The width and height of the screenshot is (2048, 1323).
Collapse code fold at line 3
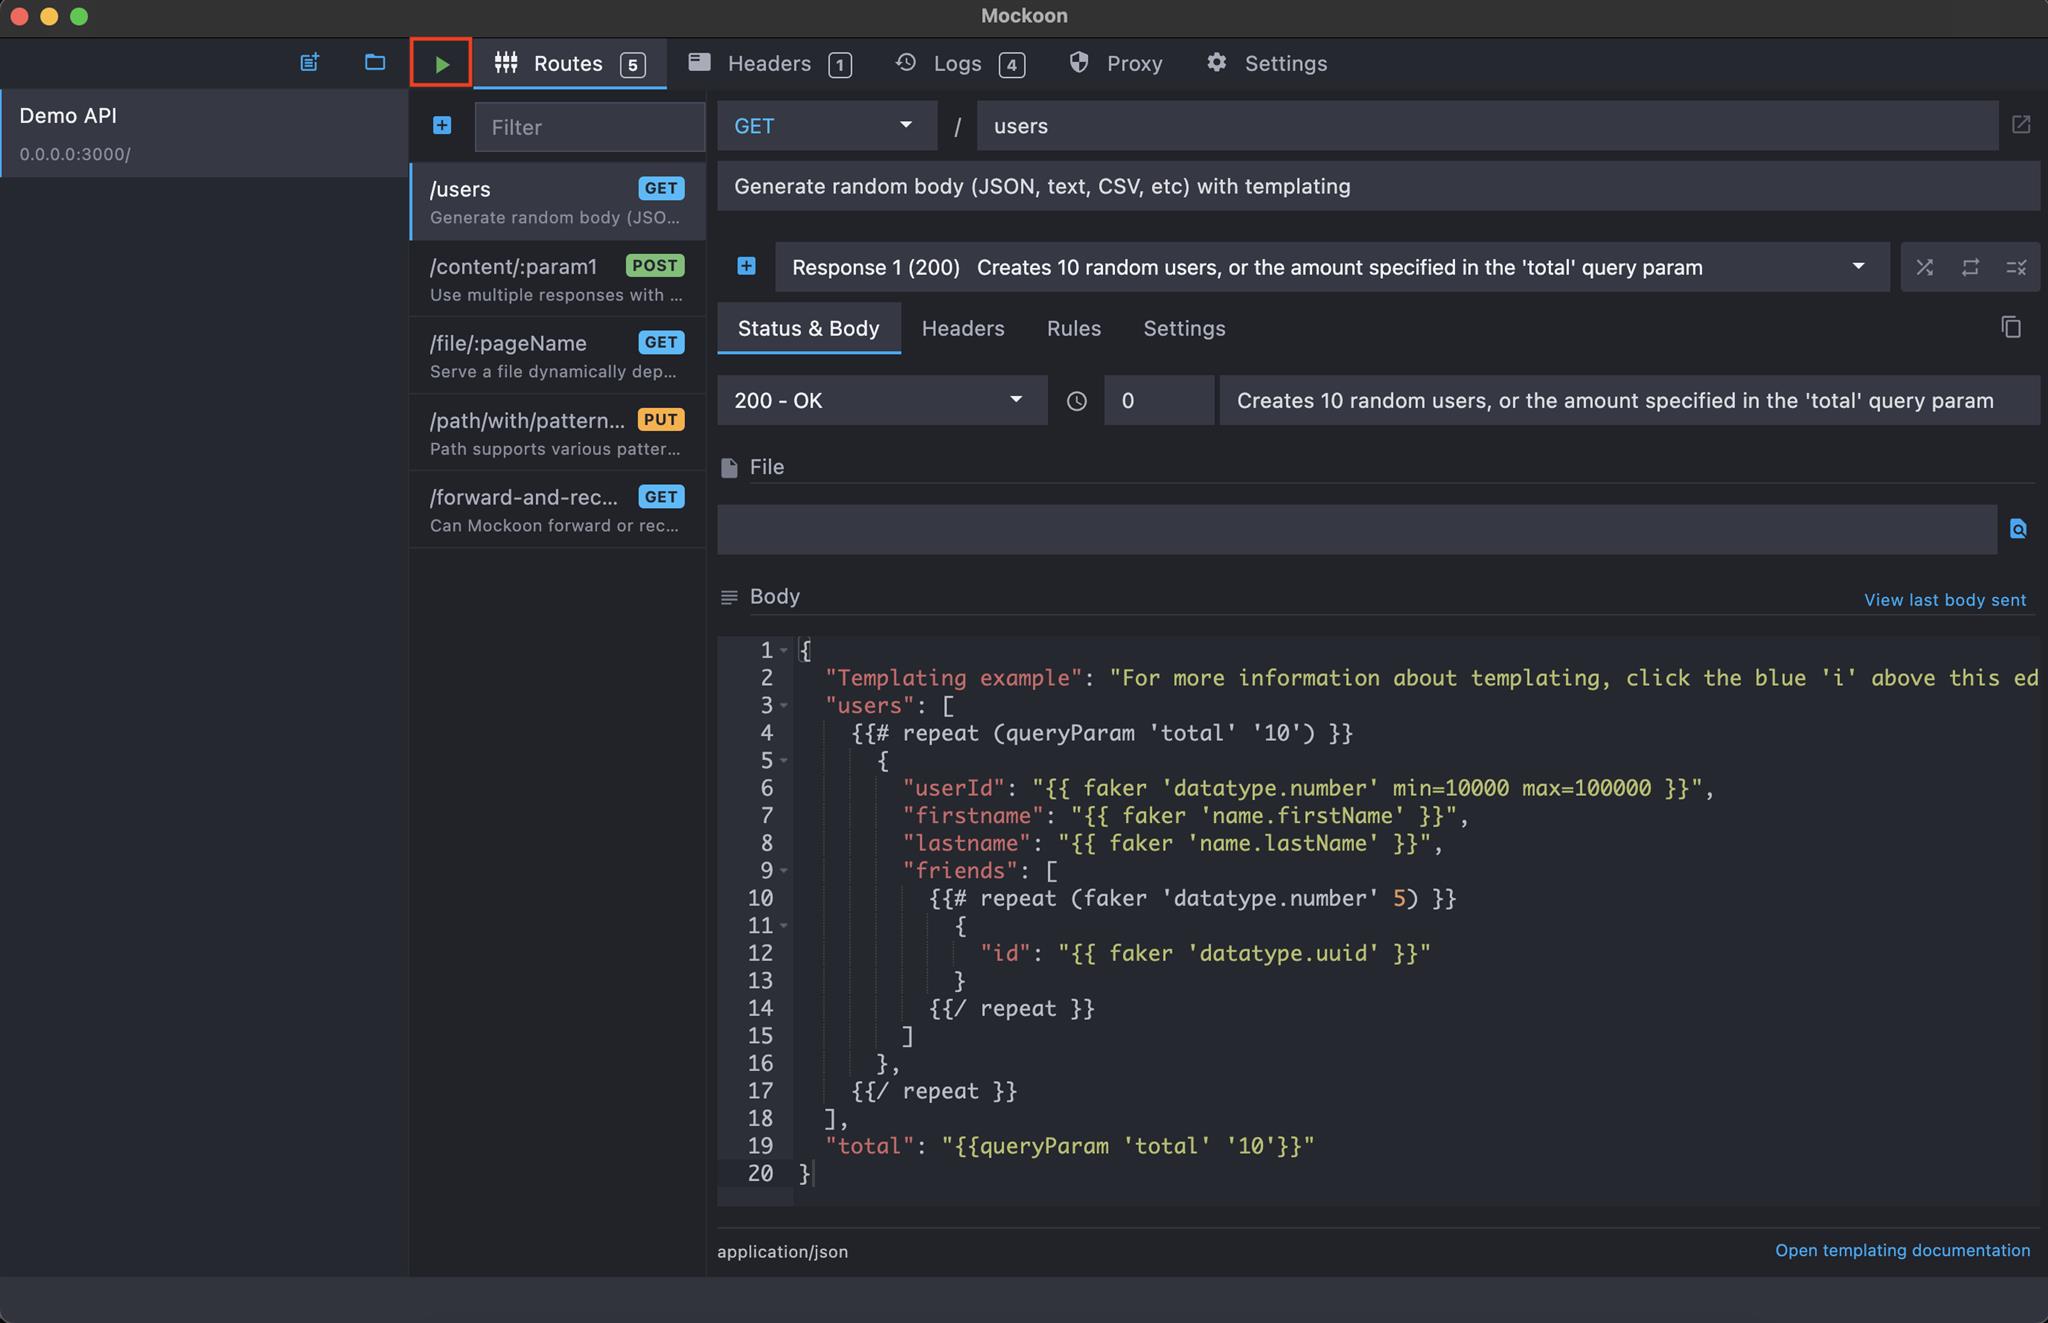(x=784, y=706)
